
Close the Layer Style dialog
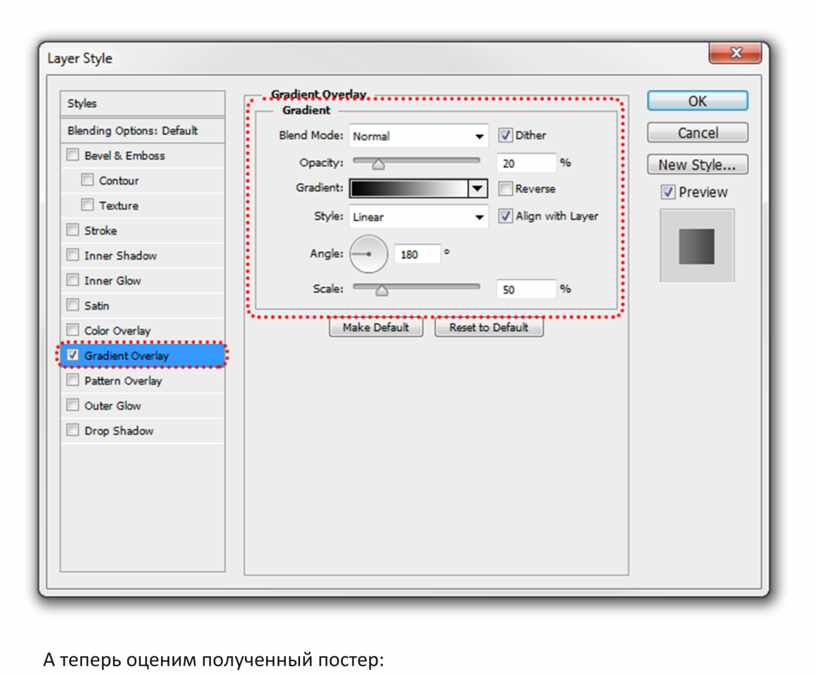735,53
